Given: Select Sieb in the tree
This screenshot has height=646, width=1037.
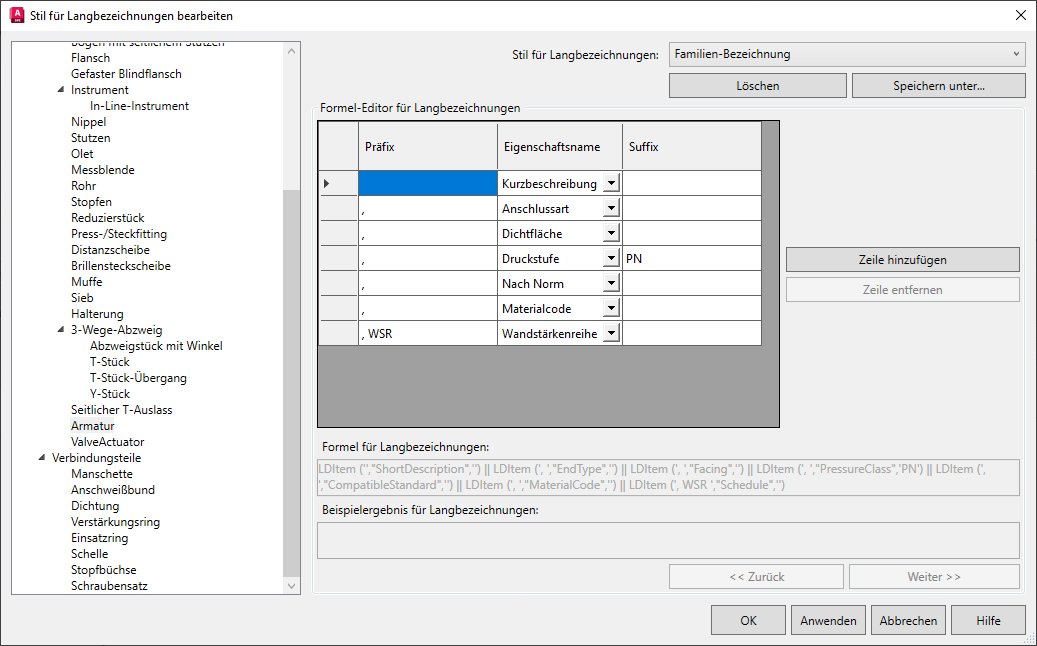Looking at the screenshot, I should [82, 298].
